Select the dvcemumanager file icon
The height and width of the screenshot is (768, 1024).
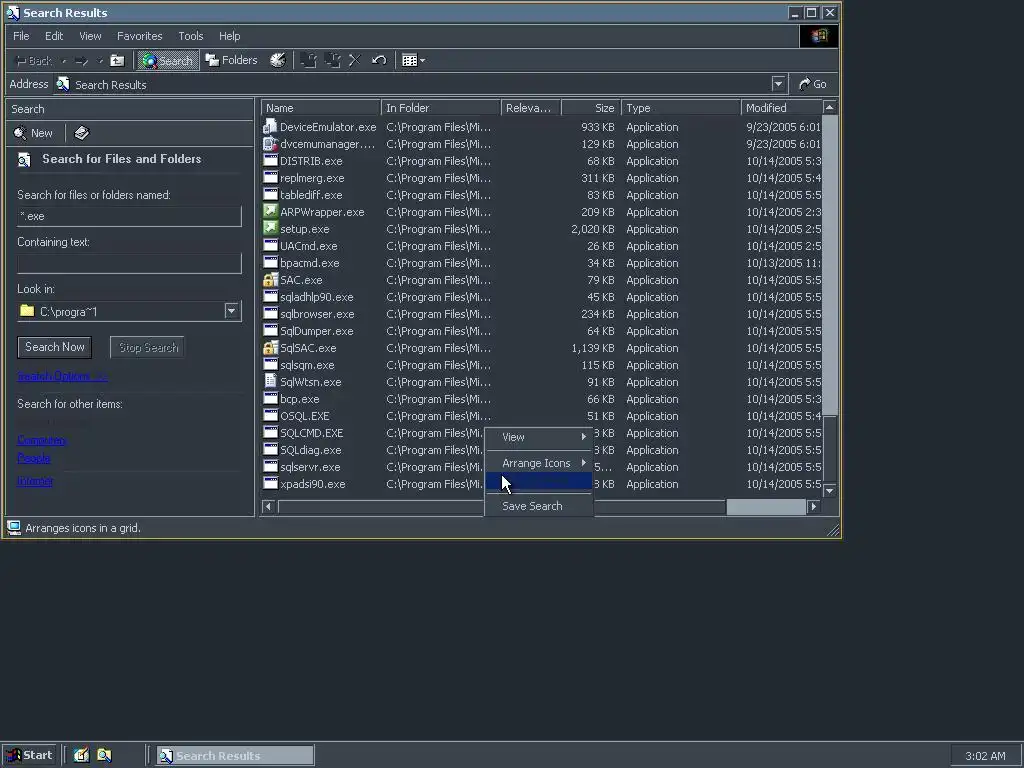(x=270, y=144)
